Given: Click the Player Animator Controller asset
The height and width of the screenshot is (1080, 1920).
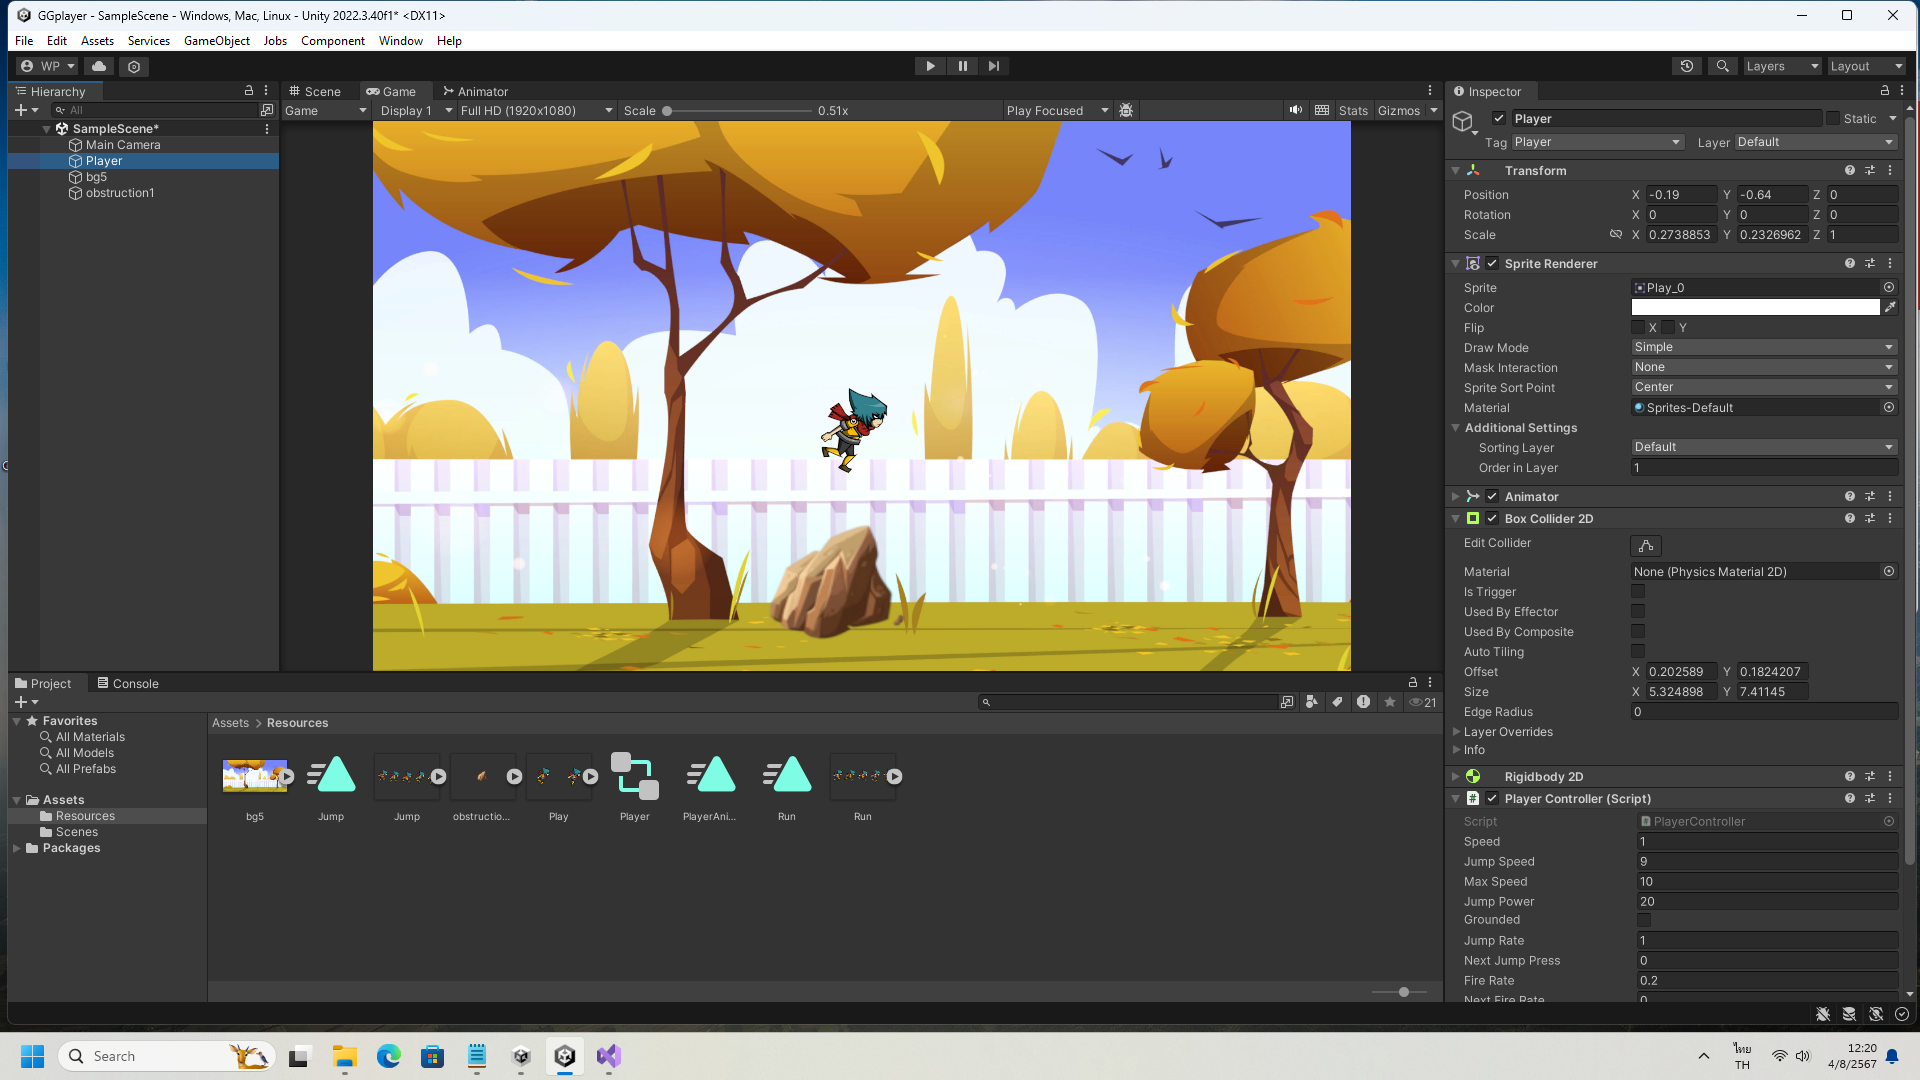Looking at the screenshot, I should click(634, 777).
